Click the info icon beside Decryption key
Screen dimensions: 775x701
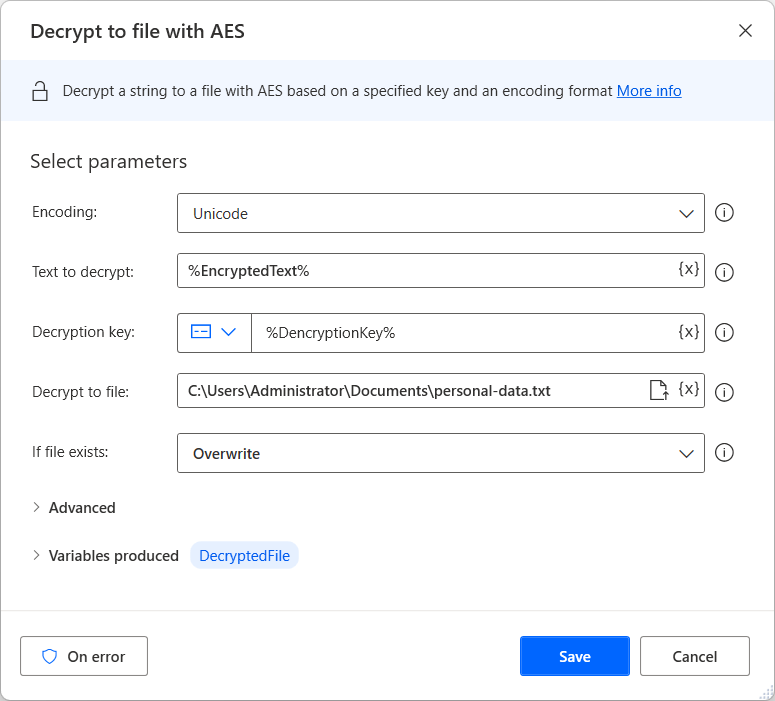[x=725, y=333]
